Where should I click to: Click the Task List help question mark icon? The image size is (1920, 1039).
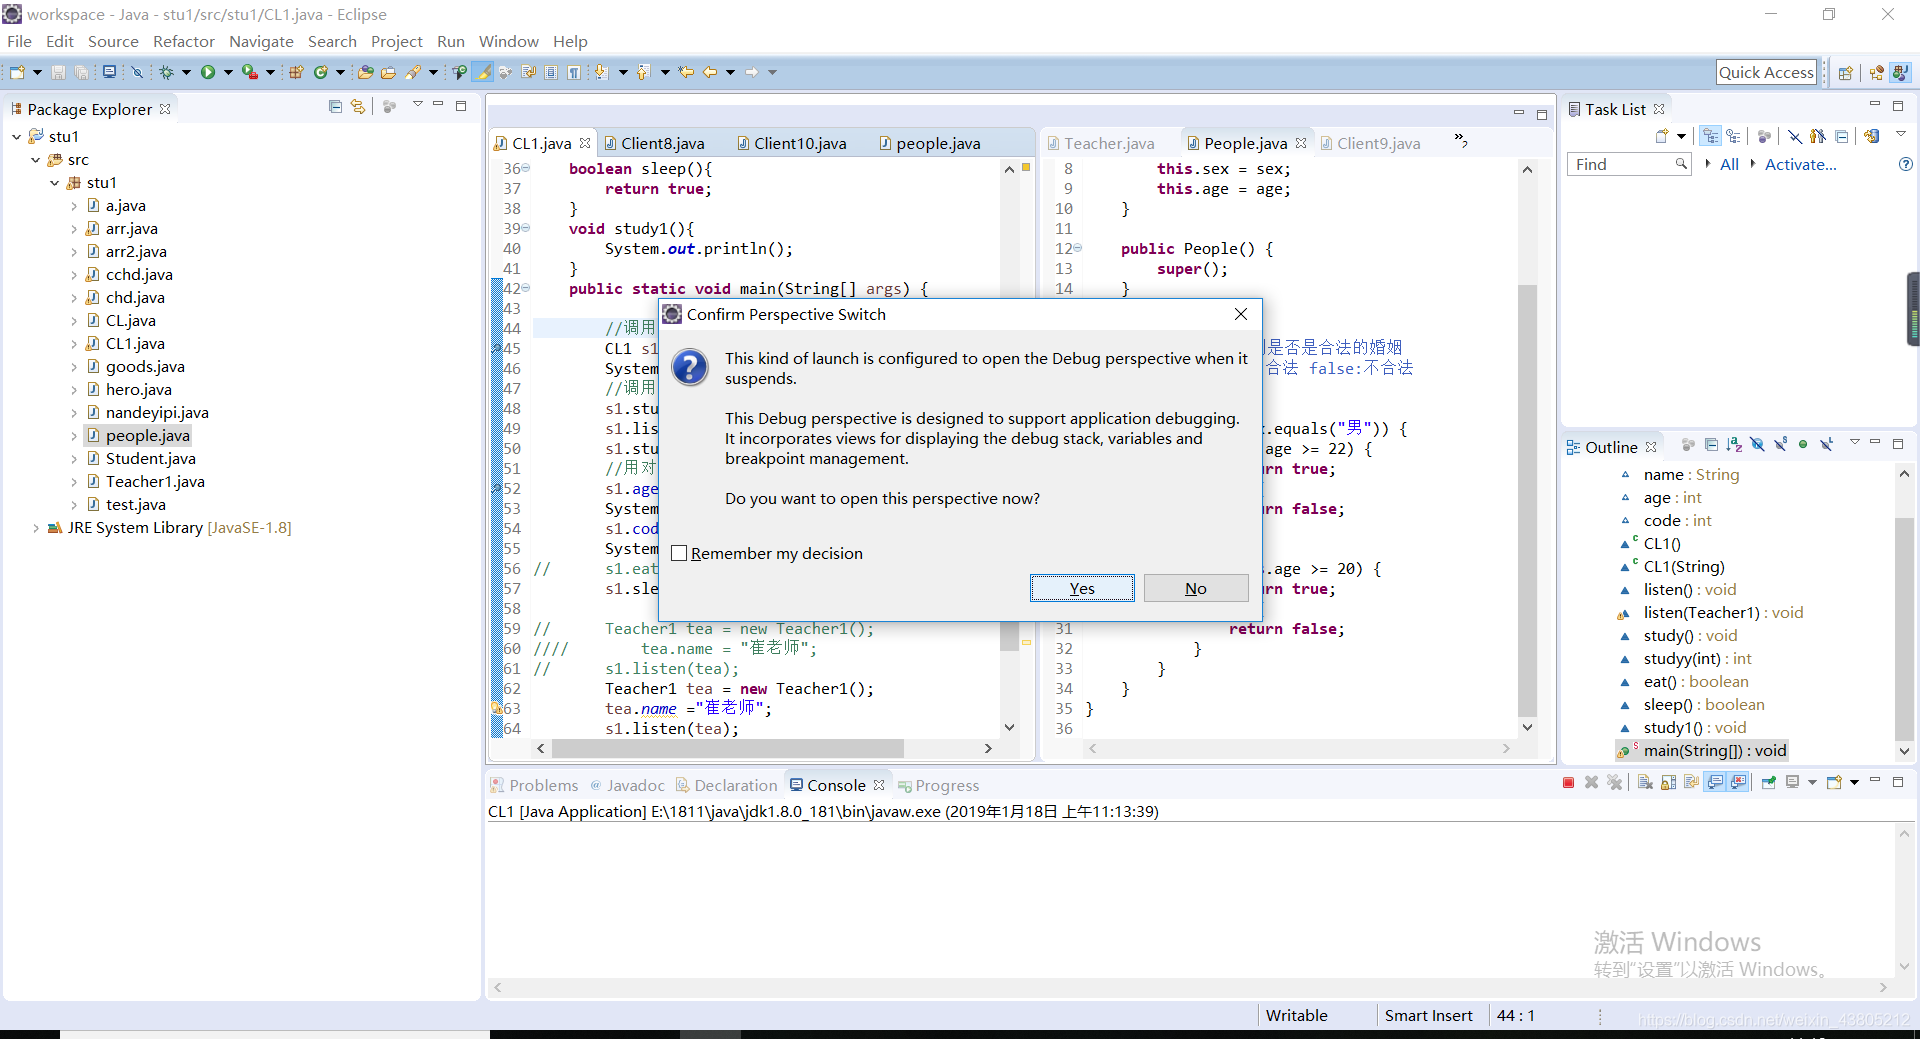click(1906, 164)
